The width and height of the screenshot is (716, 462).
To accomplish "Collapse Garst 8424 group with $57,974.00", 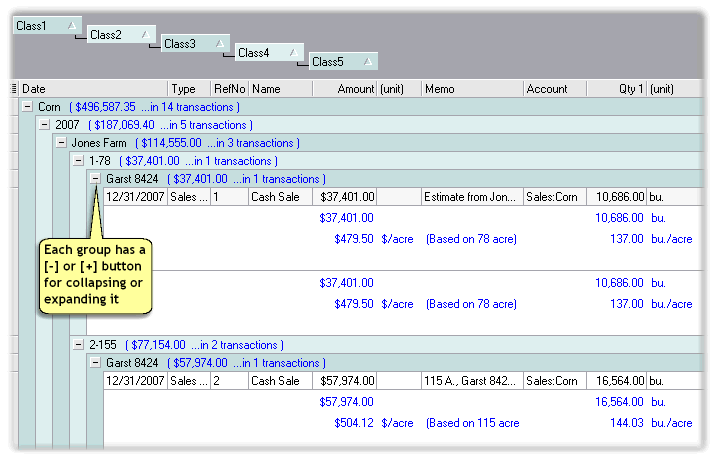I will [x=95, y=362].
